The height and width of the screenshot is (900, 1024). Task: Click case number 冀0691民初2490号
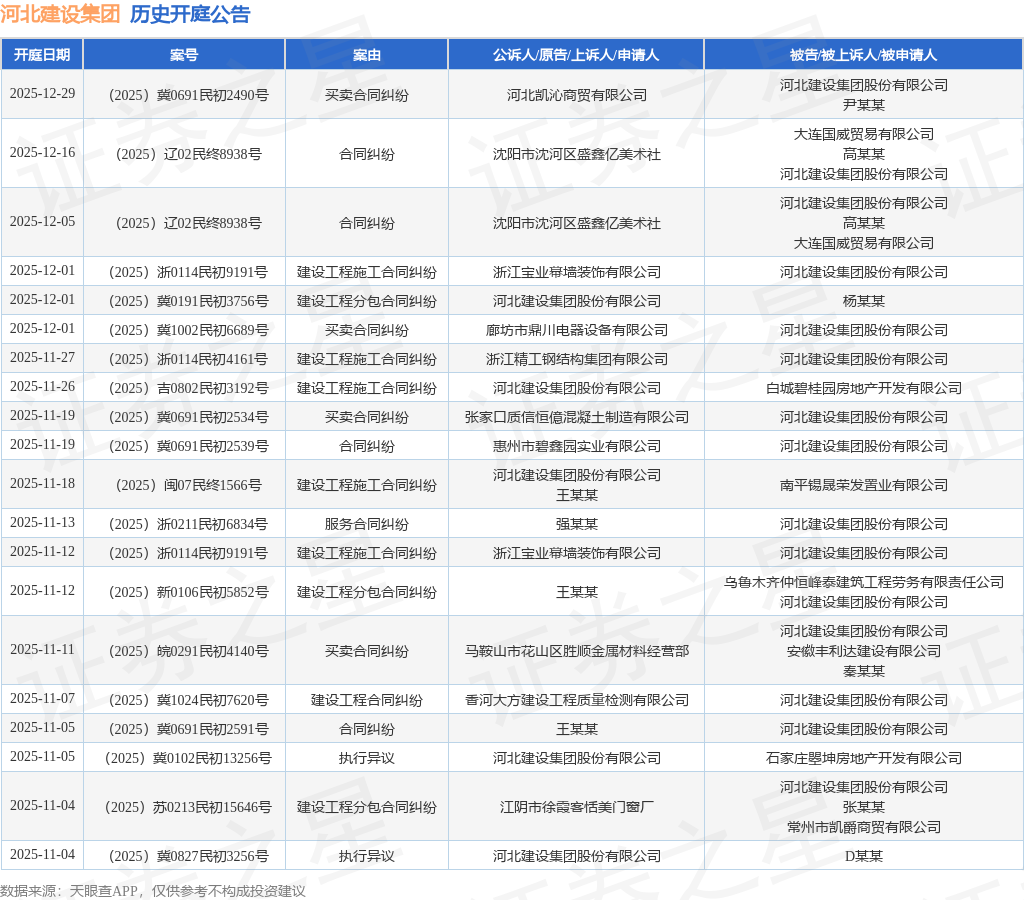(188, 95)
